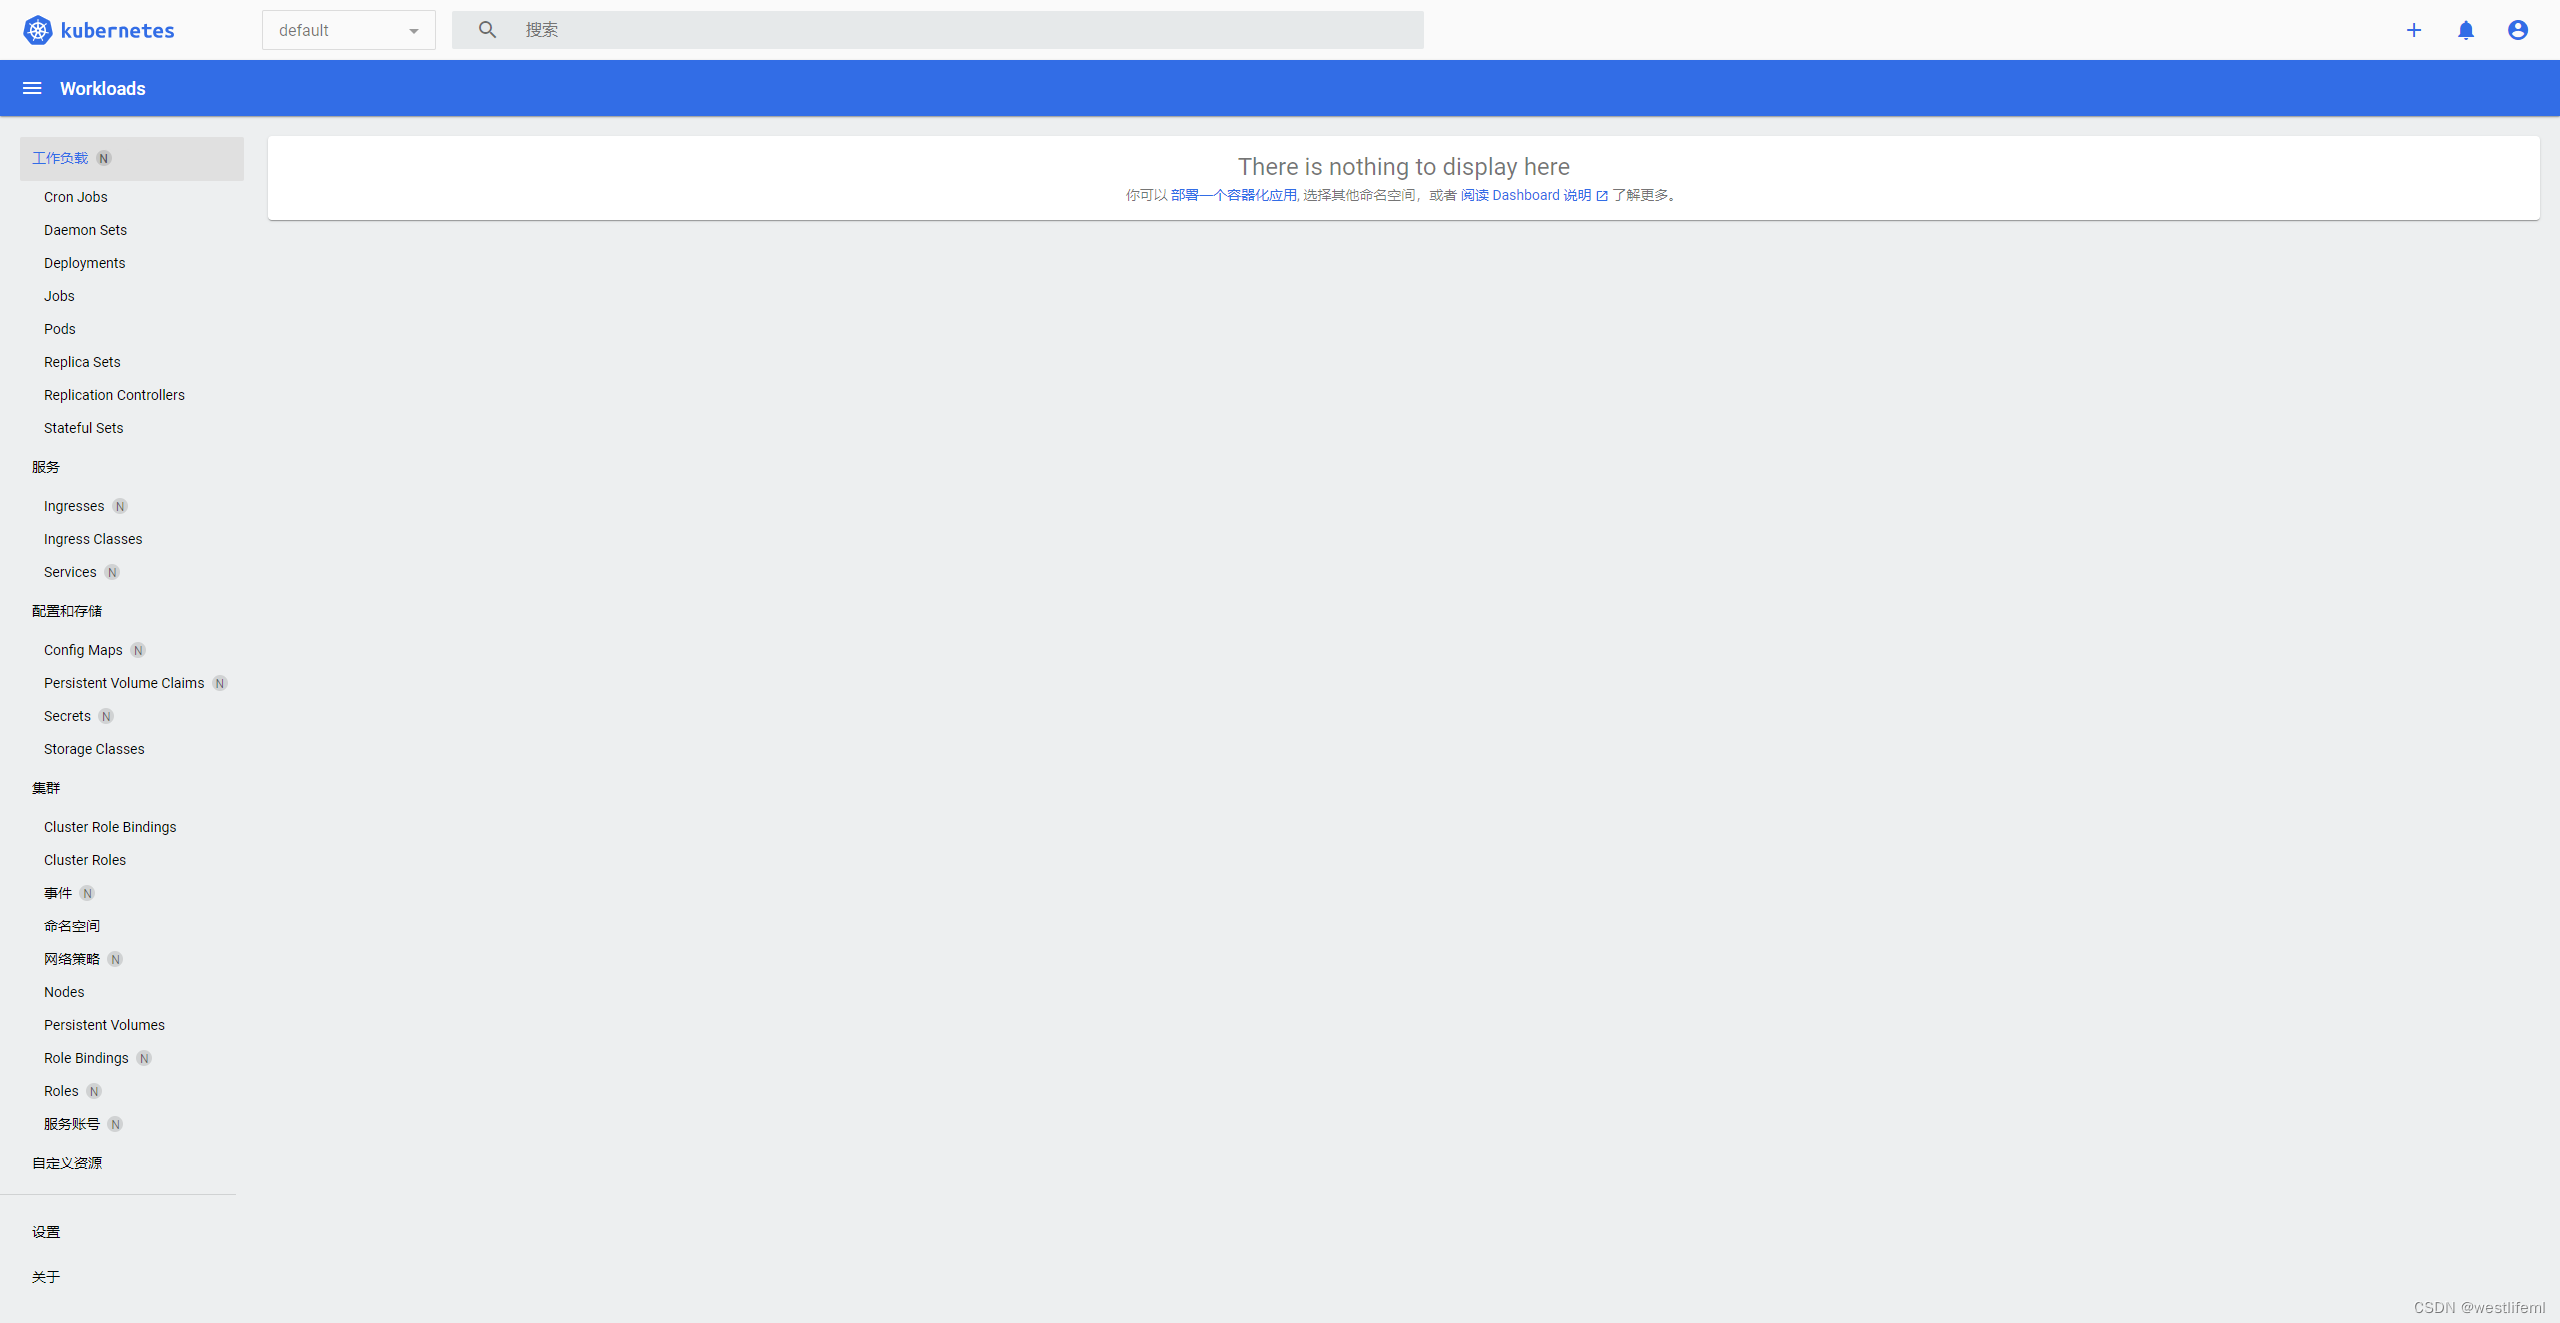
Task: Open the default namespace dropdown
Action: click(x=330, y=30)
